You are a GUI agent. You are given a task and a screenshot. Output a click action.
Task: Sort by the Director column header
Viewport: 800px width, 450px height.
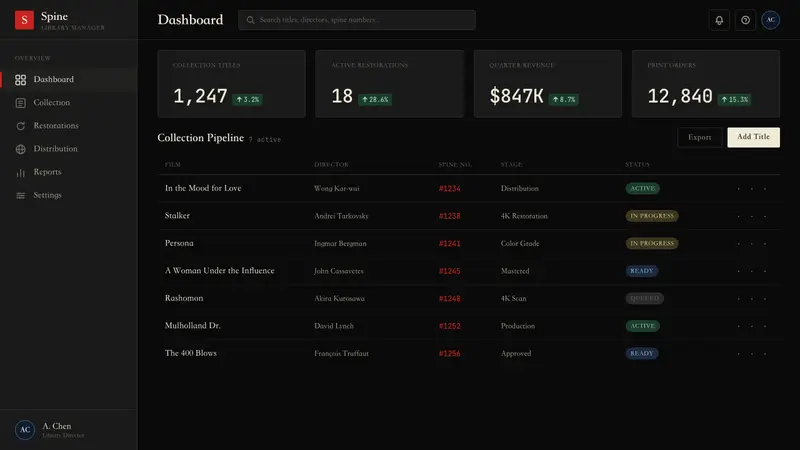click(331, 165)
